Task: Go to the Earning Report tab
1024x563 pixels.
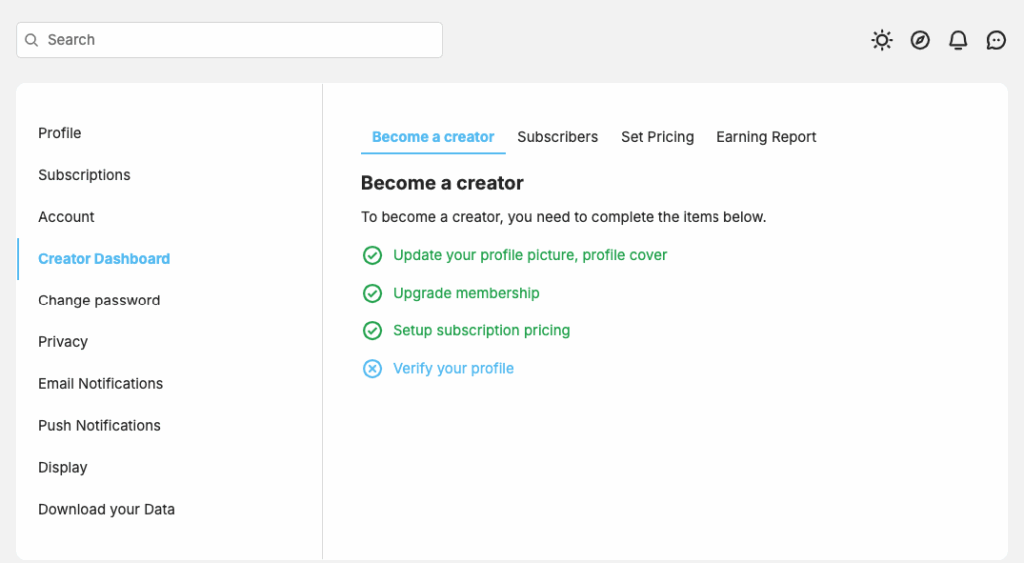Action: click(766, 137)
